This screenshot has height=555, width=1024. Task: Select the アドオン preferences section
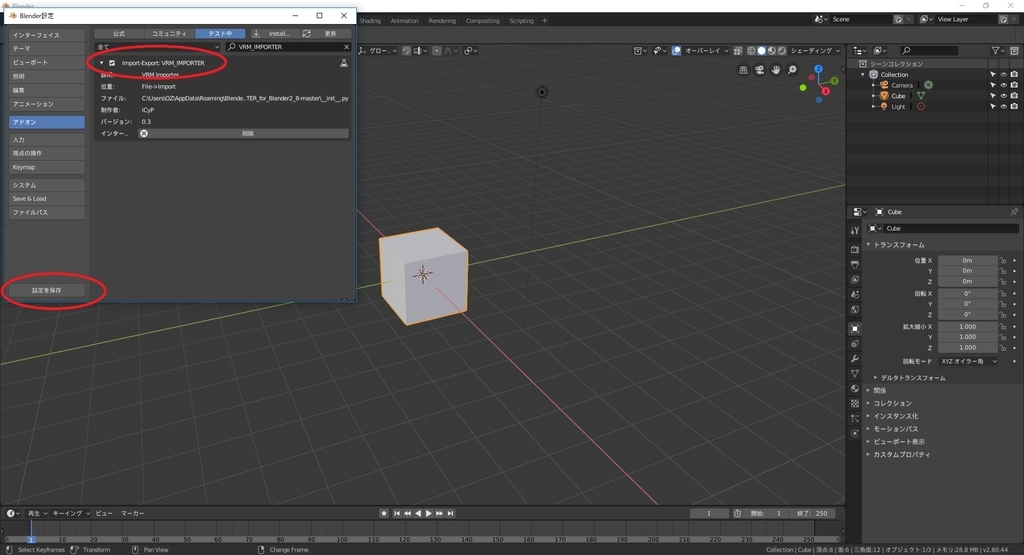47,122
